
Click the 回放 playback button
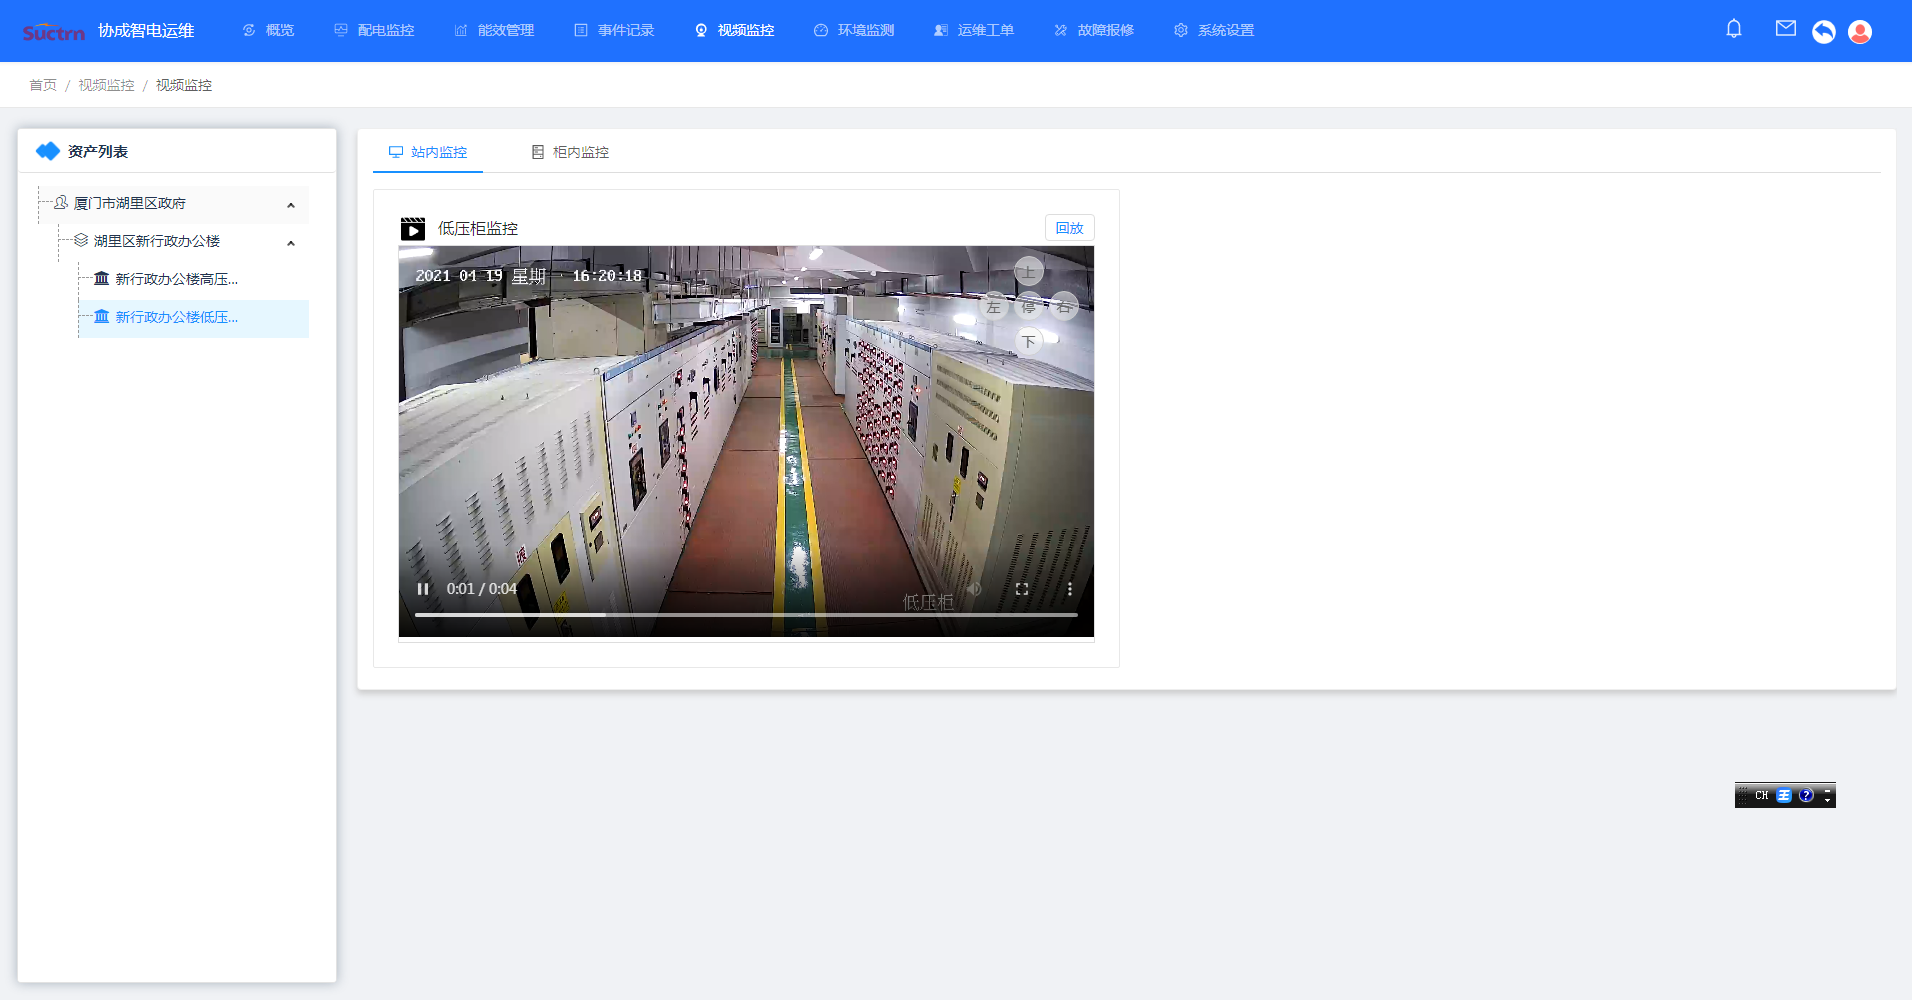[1070, 228]
